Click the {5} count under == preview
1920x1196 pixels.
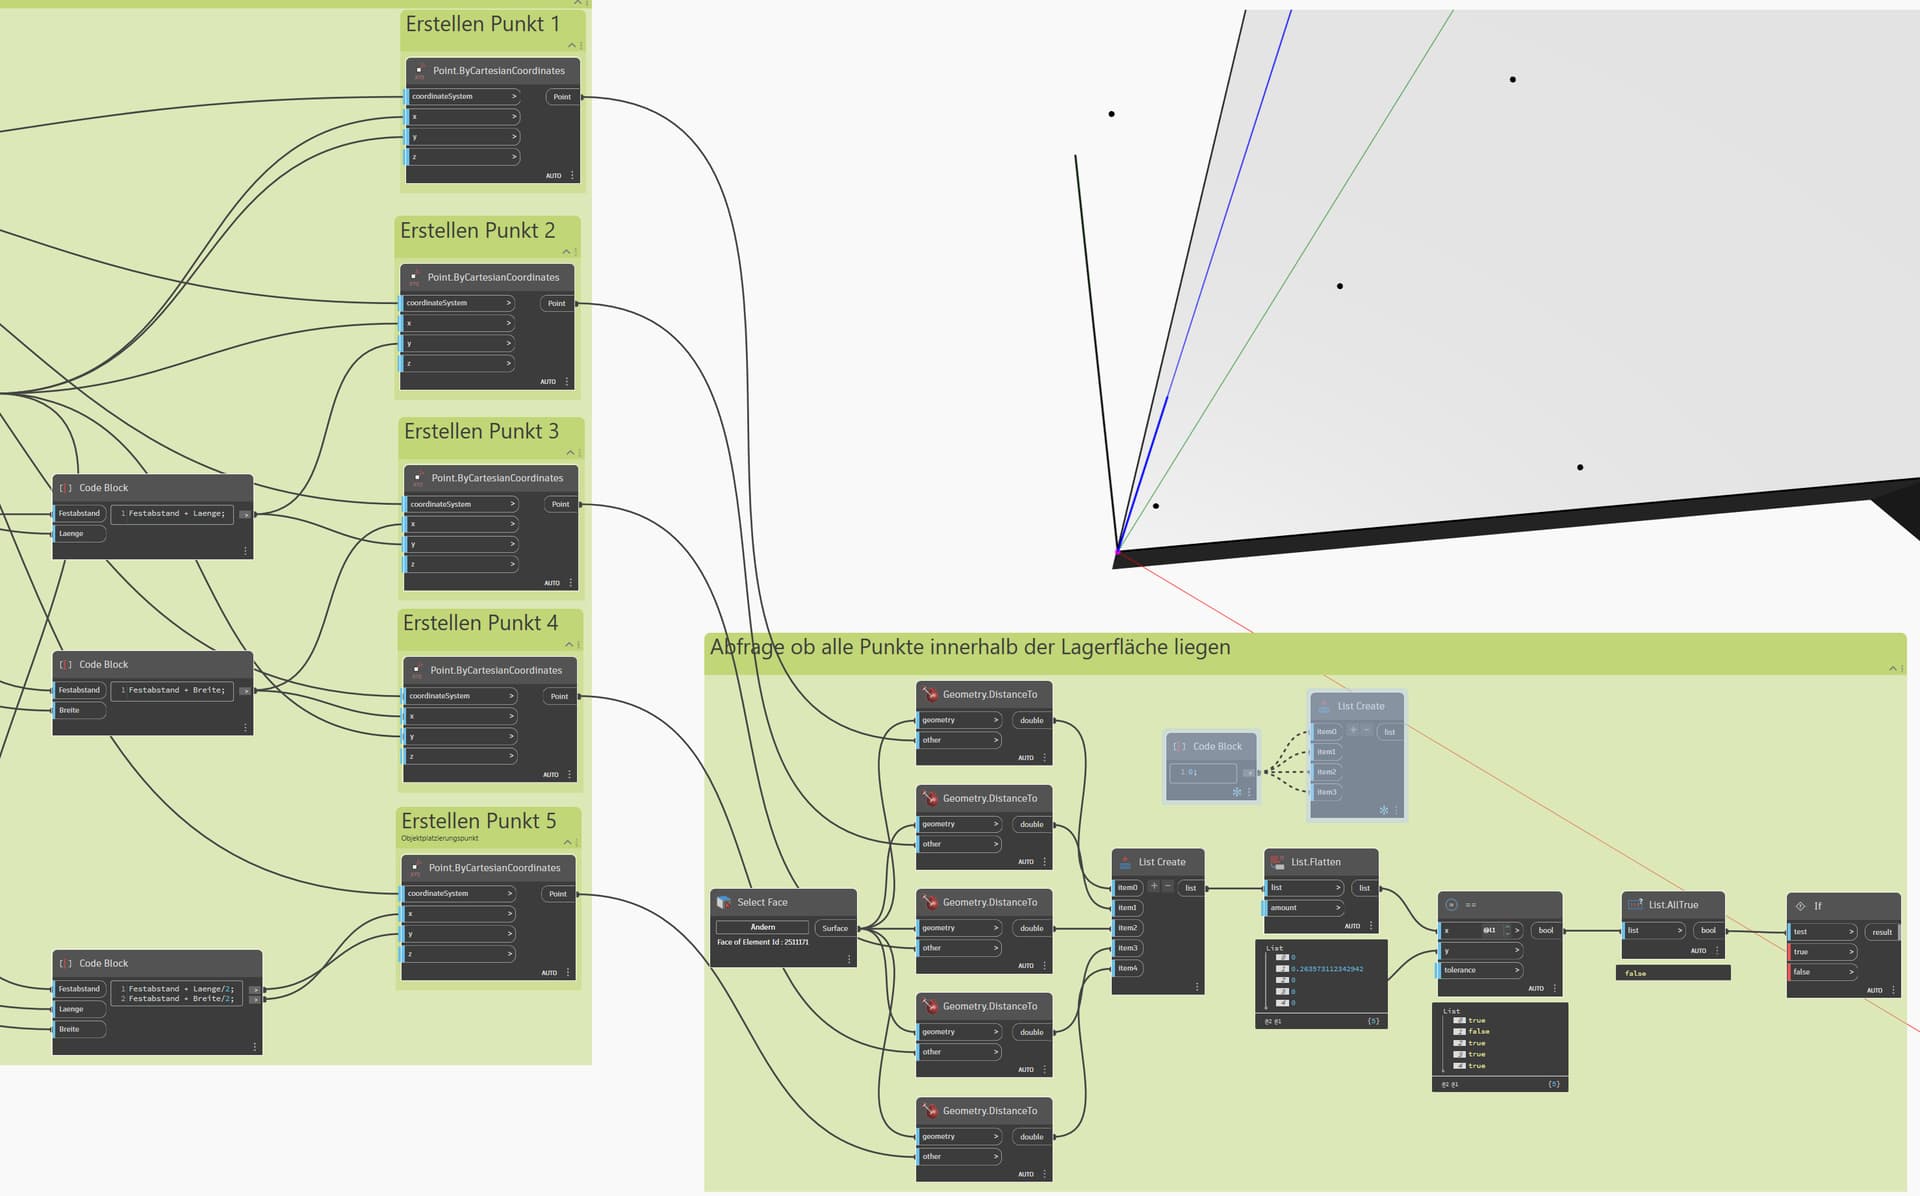click(x=1554, y=1084)
